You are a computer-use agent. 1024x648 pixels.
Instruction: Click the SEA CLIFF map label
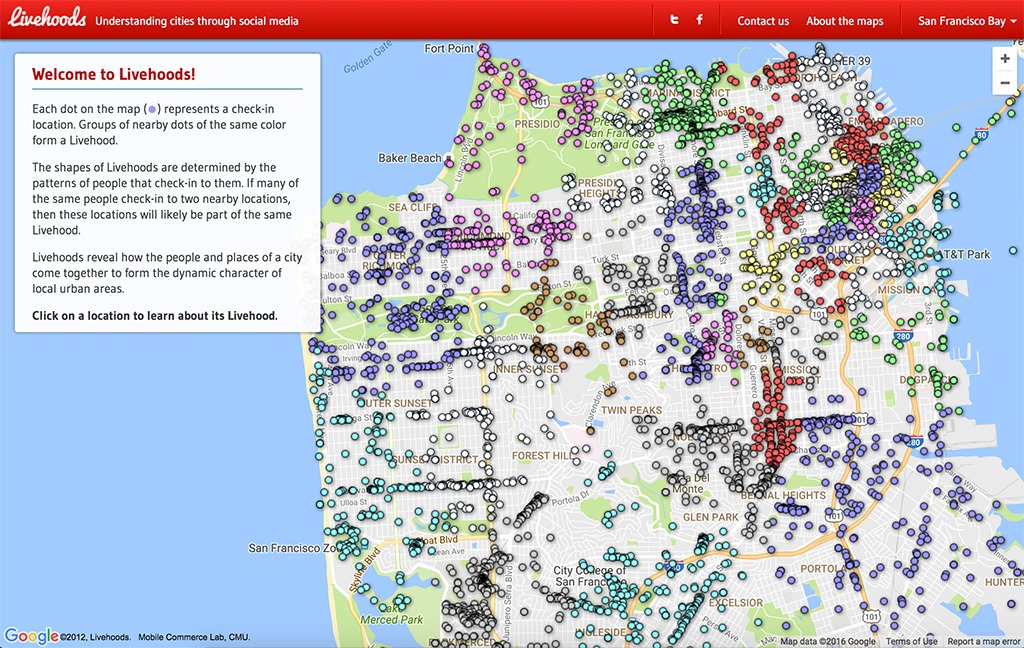[x=413, y=207]
